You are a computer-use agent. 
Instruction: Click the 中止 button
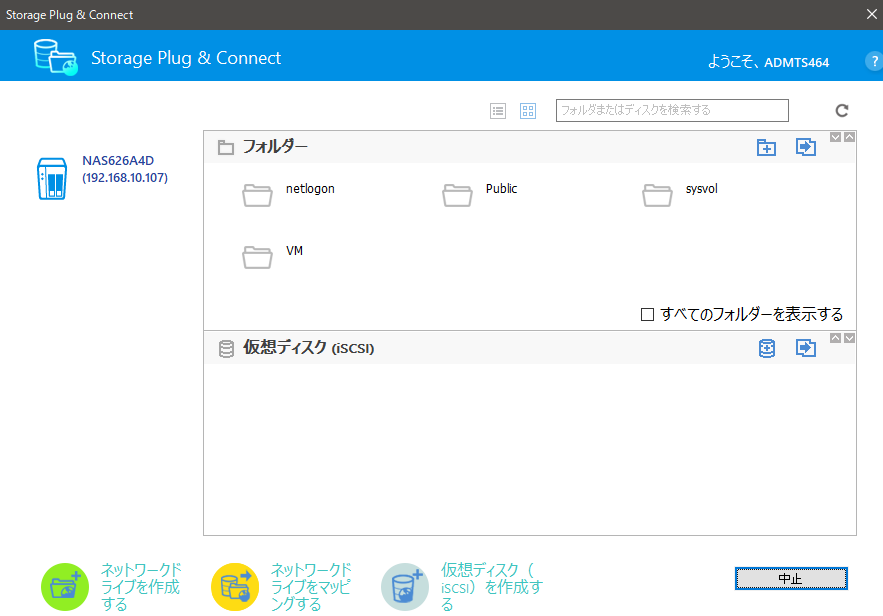(791, 578)
